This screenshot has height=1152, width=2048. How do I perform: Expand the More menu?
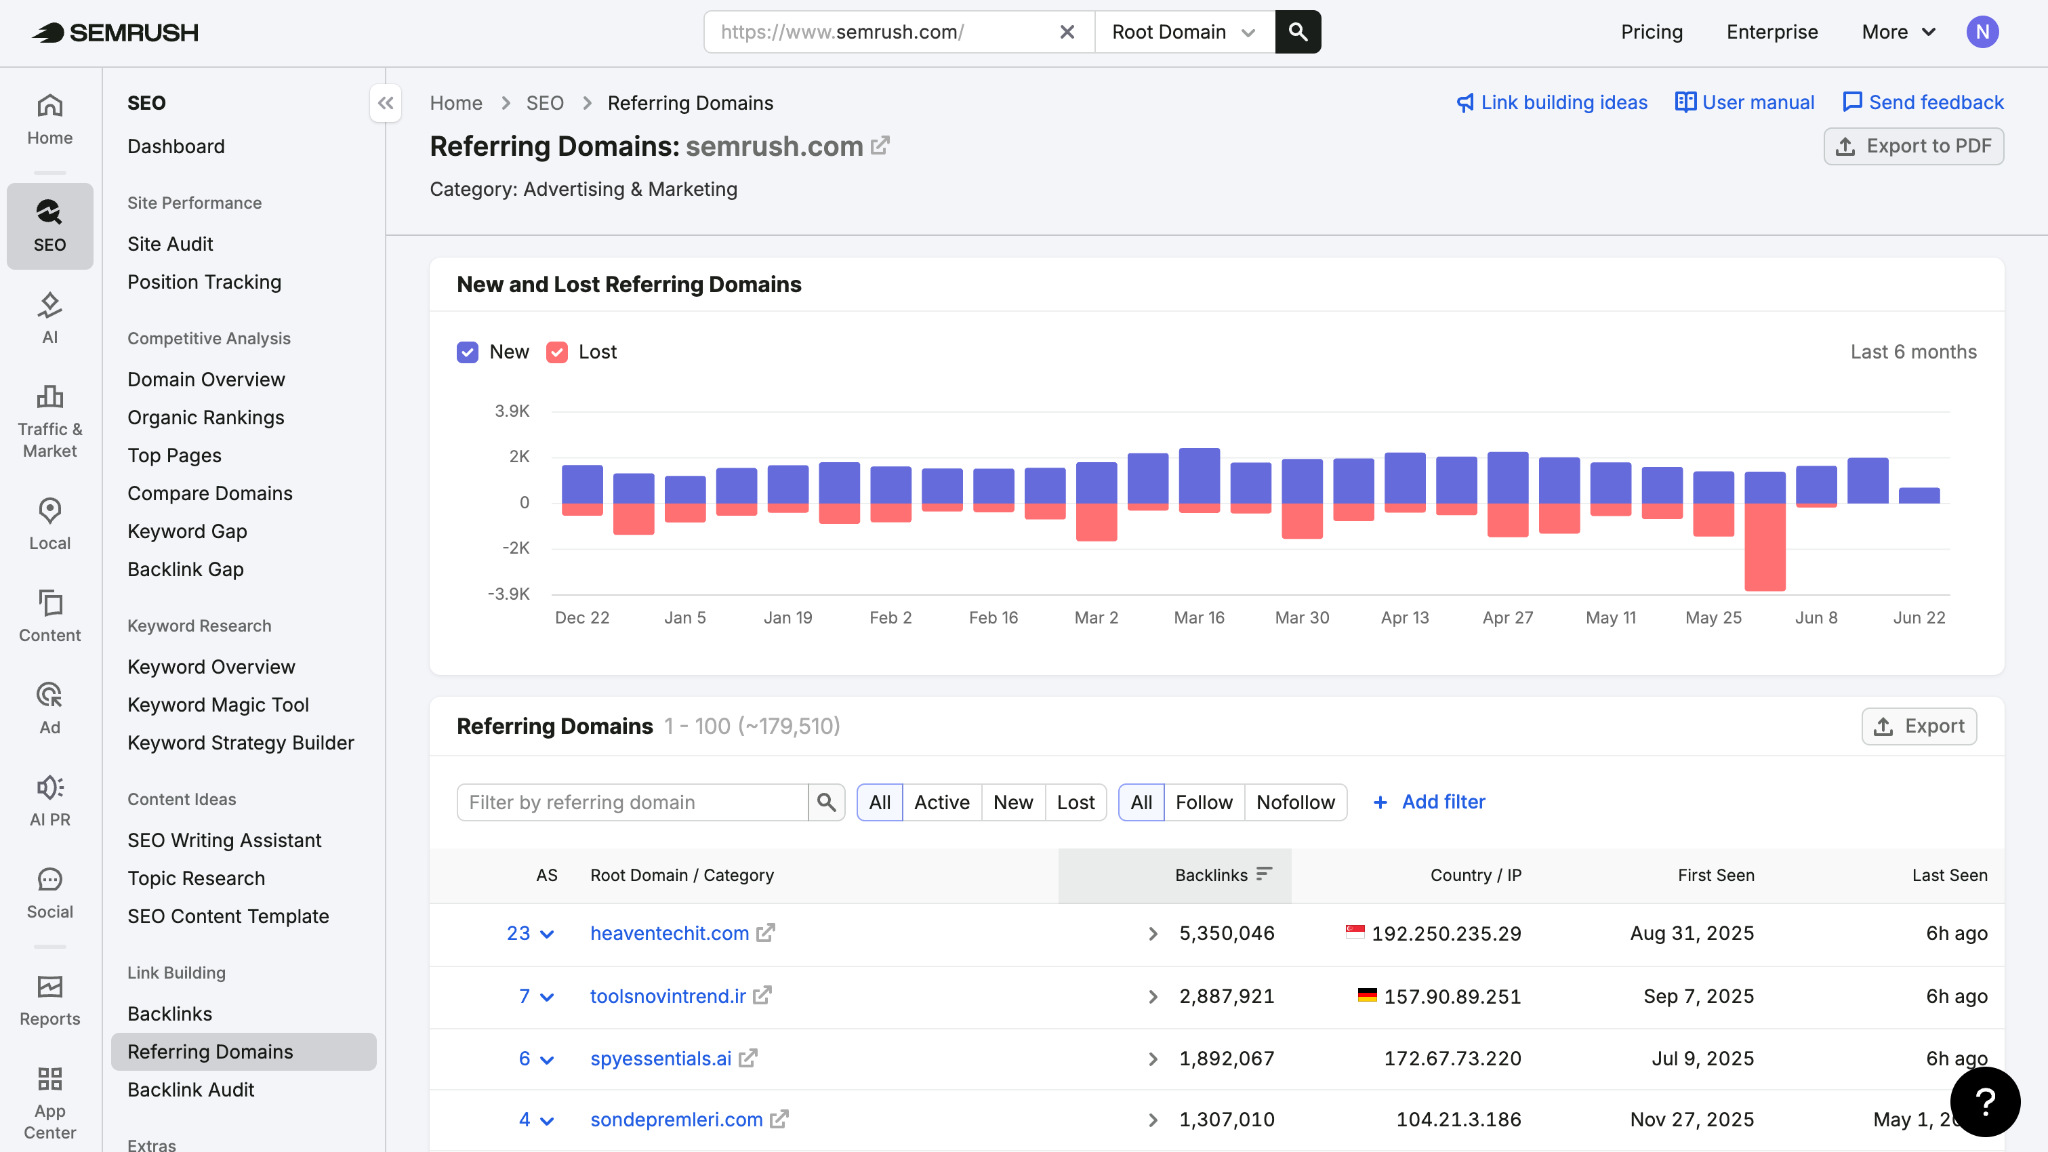1899,32
